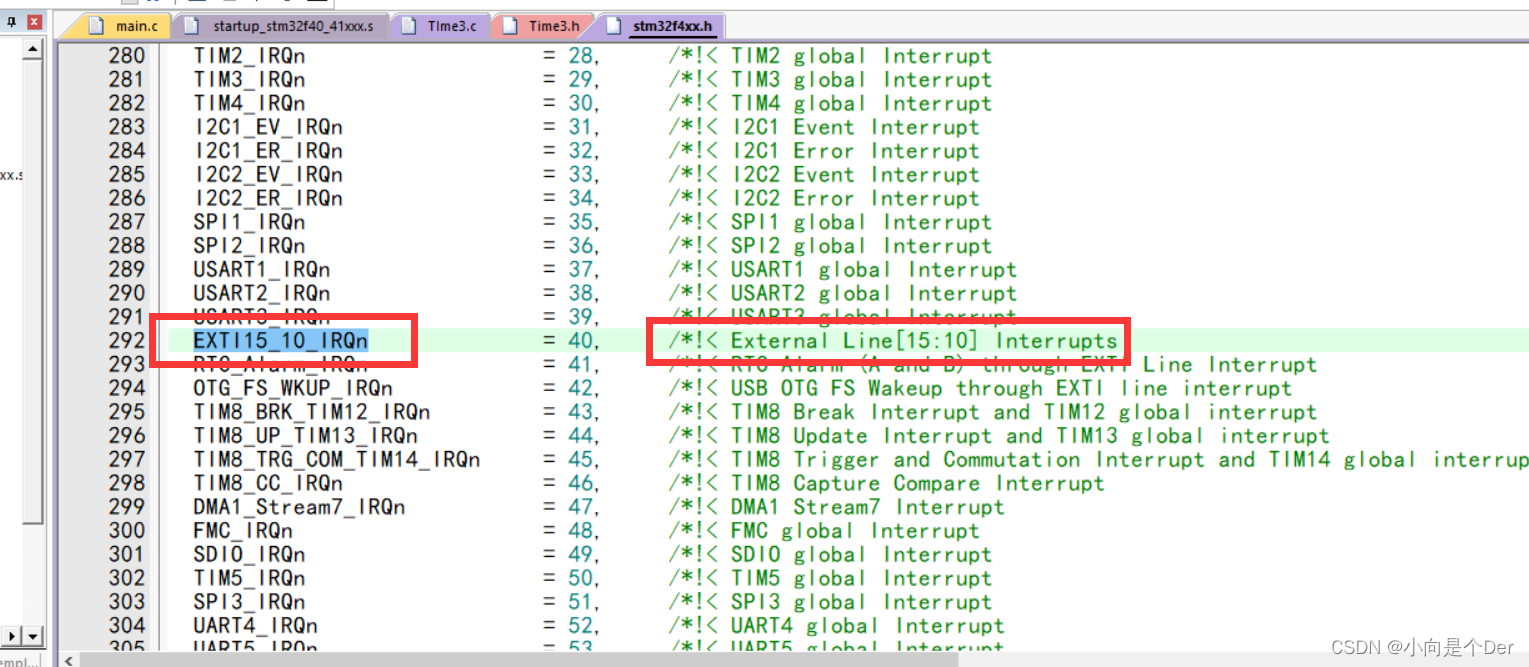
Task: Click the SDIO_IRQn identifier
Action: (249, 555)
